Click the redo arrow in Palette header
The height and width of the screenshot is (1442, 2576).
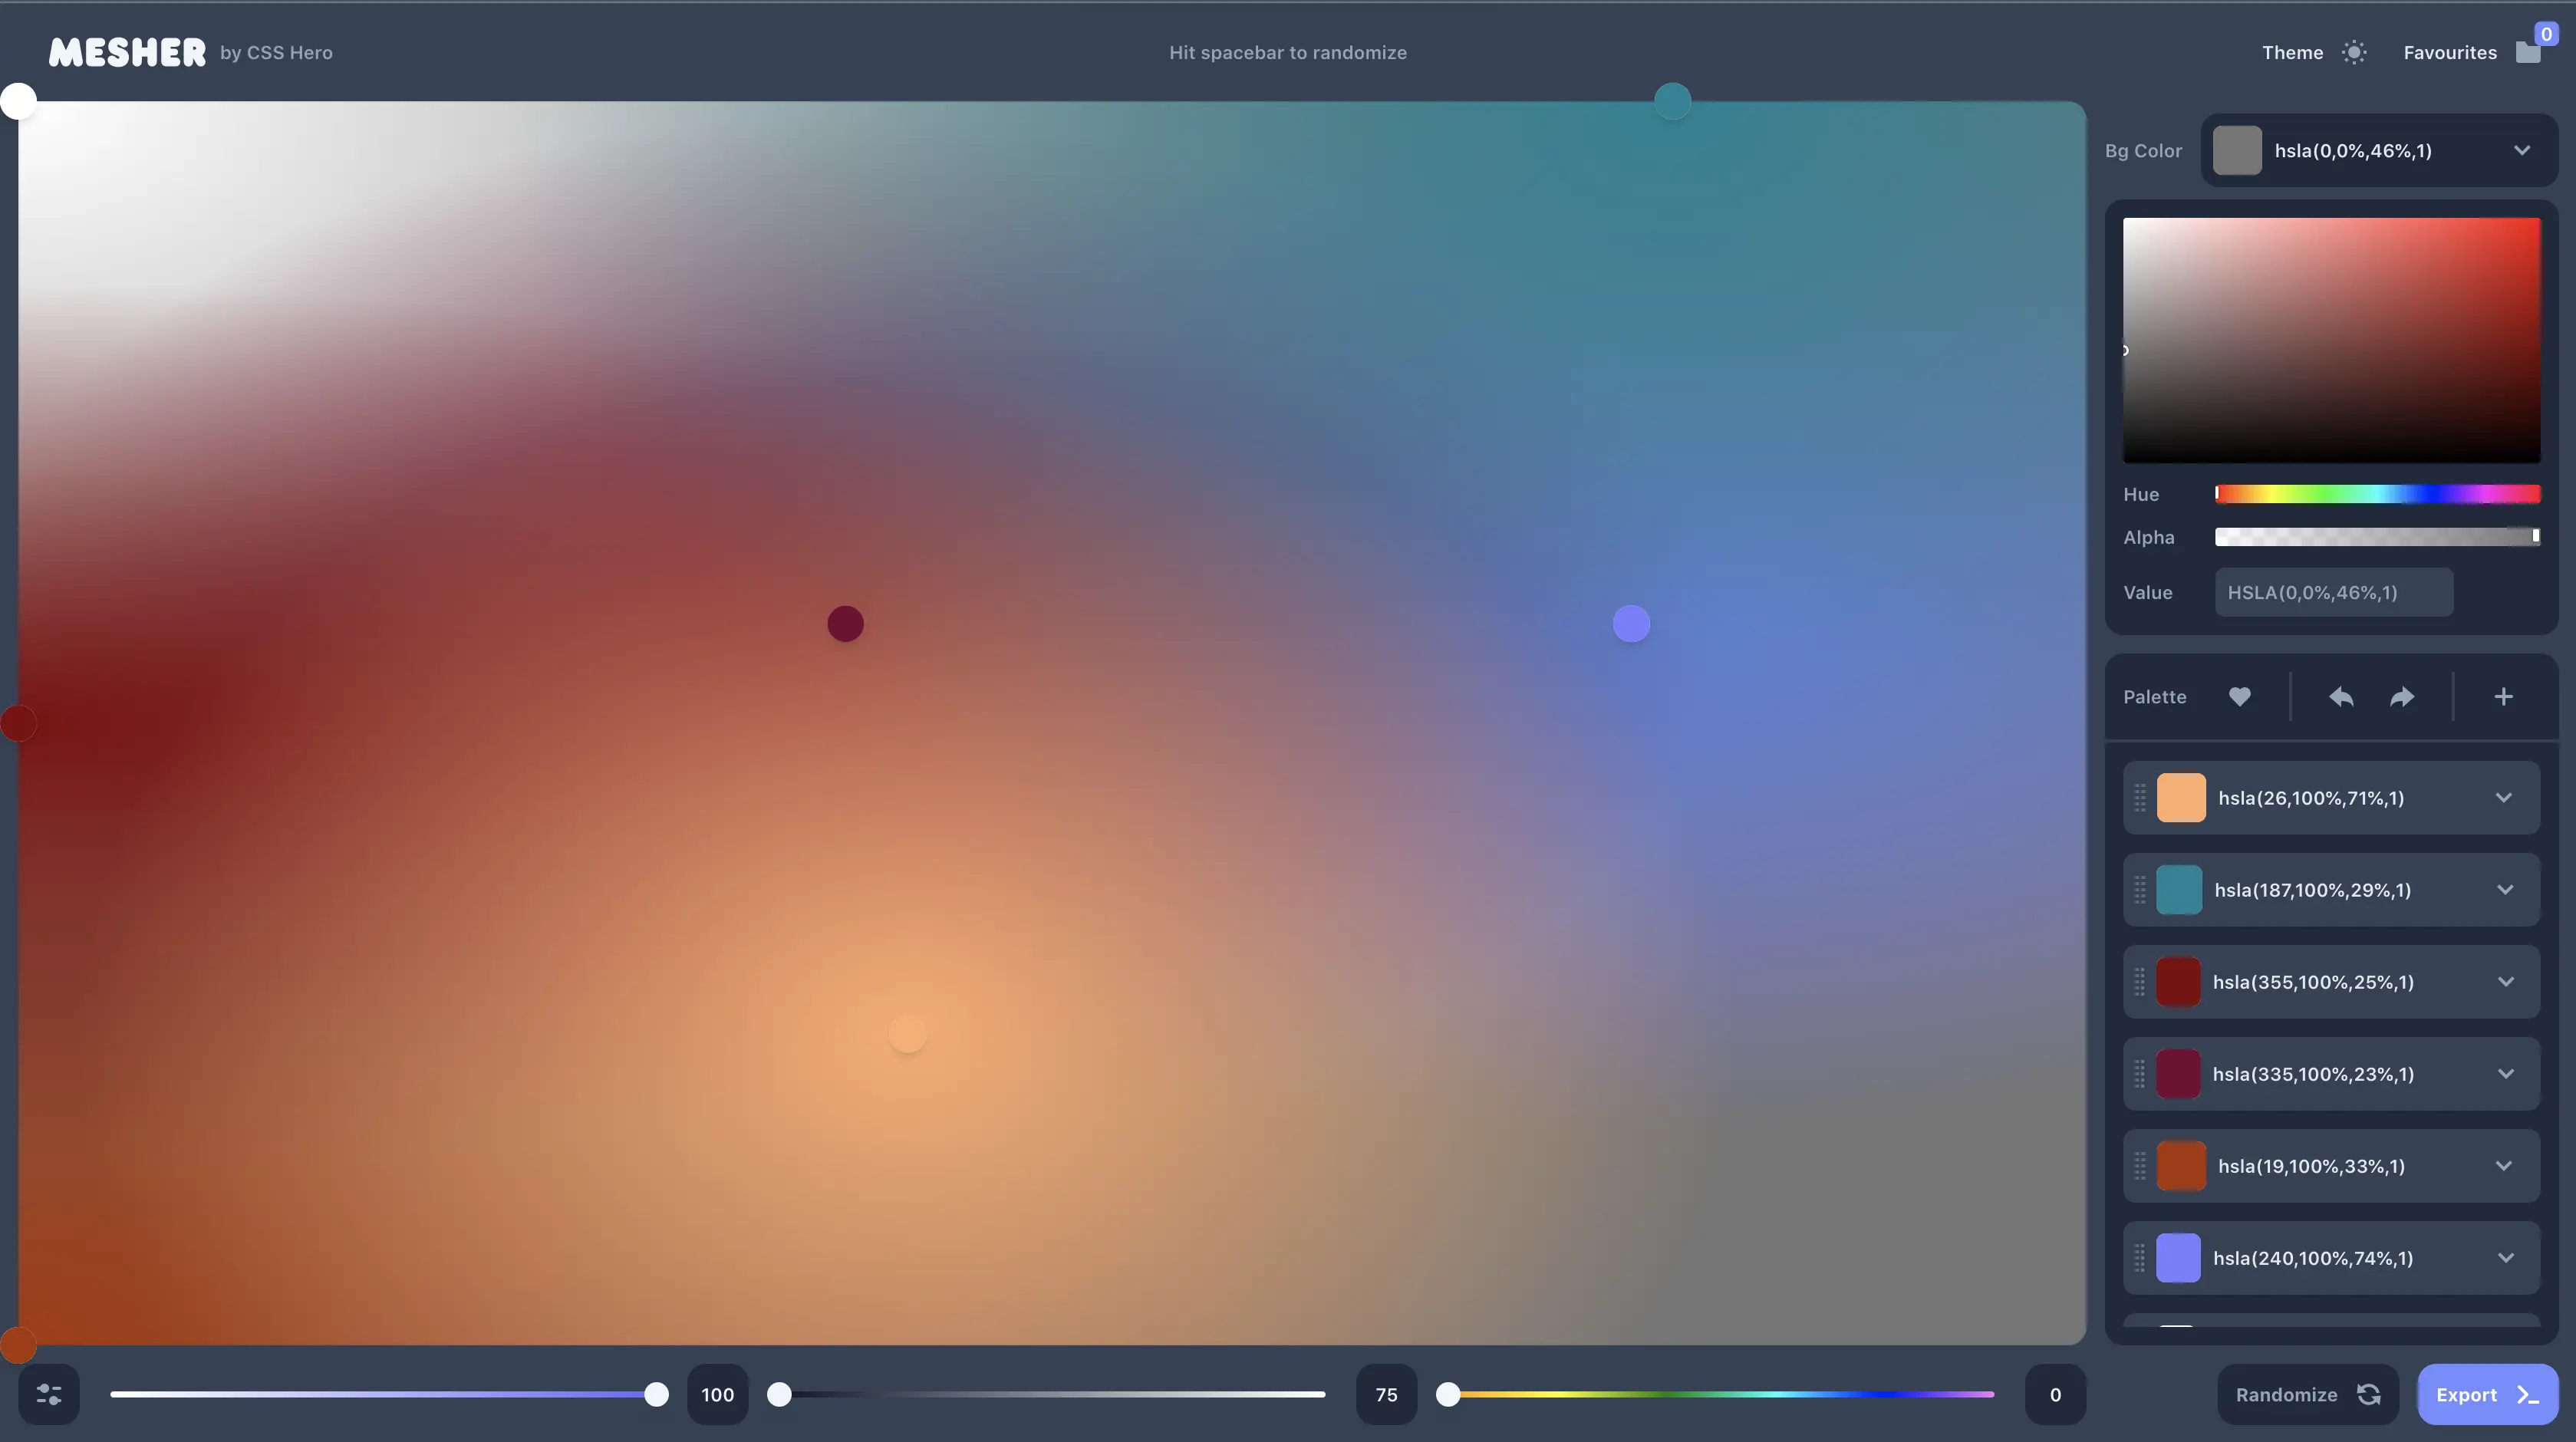coord(2402,697)
